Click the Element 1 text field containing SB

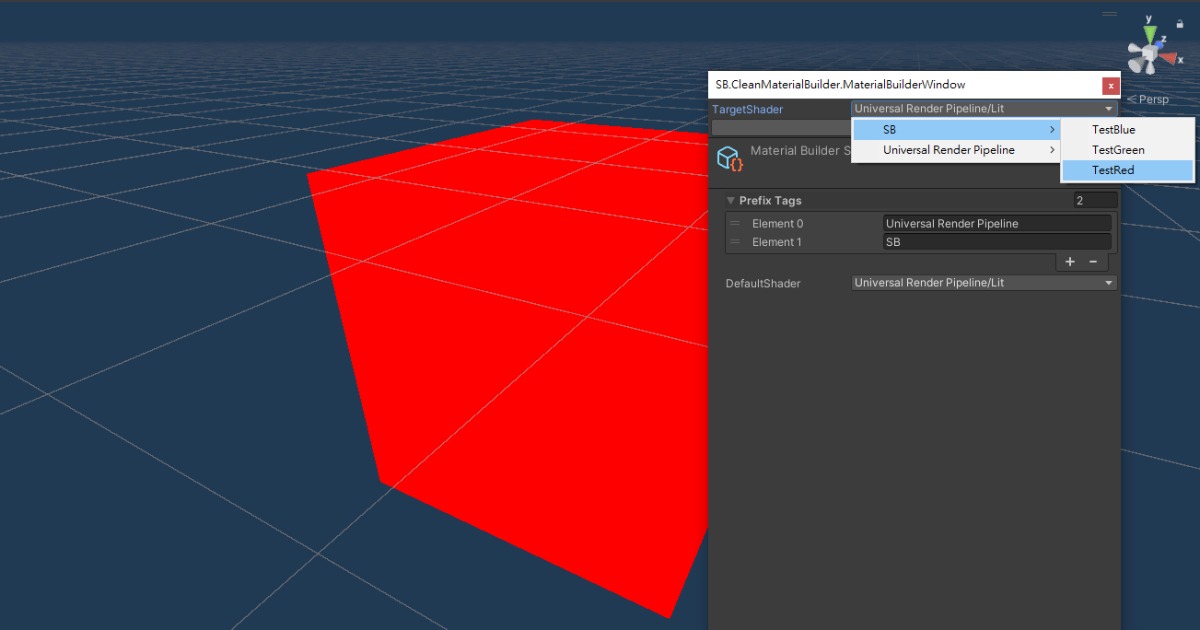tap(996, 242)
